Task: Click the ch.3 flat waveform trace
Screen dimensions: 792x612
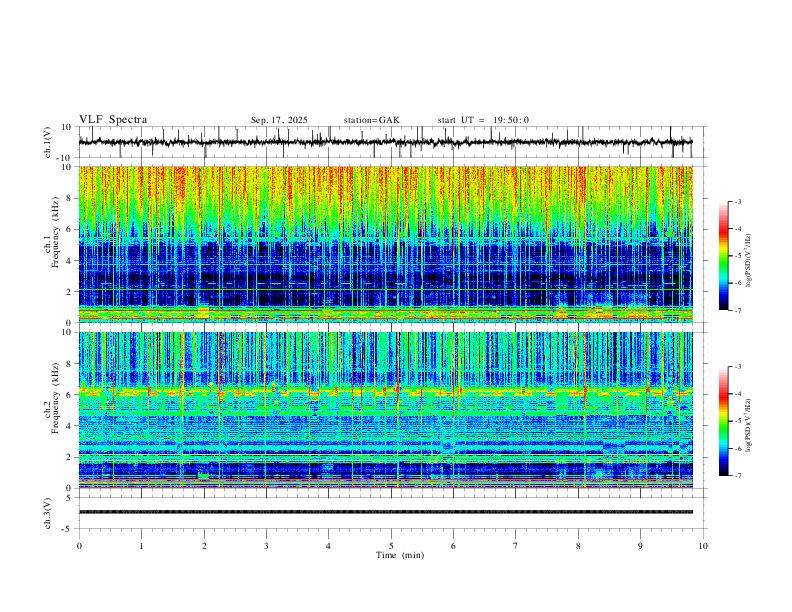Action: coord(385,512)
